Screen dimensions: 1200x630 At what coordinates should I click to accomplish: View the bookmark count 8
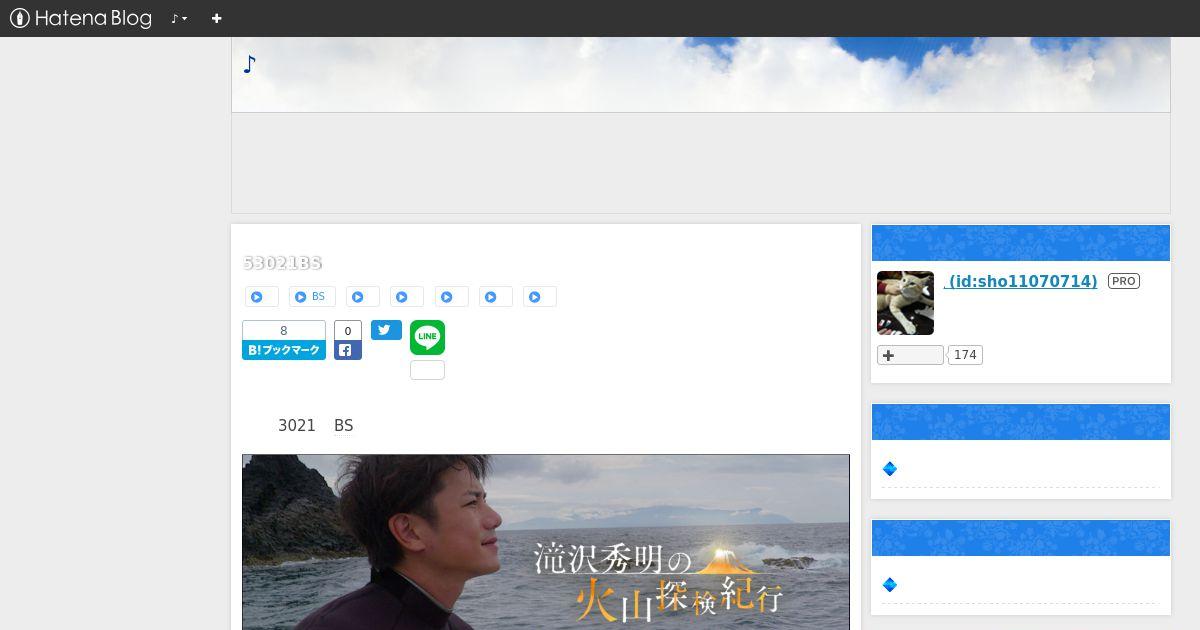pyautogui.click(x=284, y=331)
